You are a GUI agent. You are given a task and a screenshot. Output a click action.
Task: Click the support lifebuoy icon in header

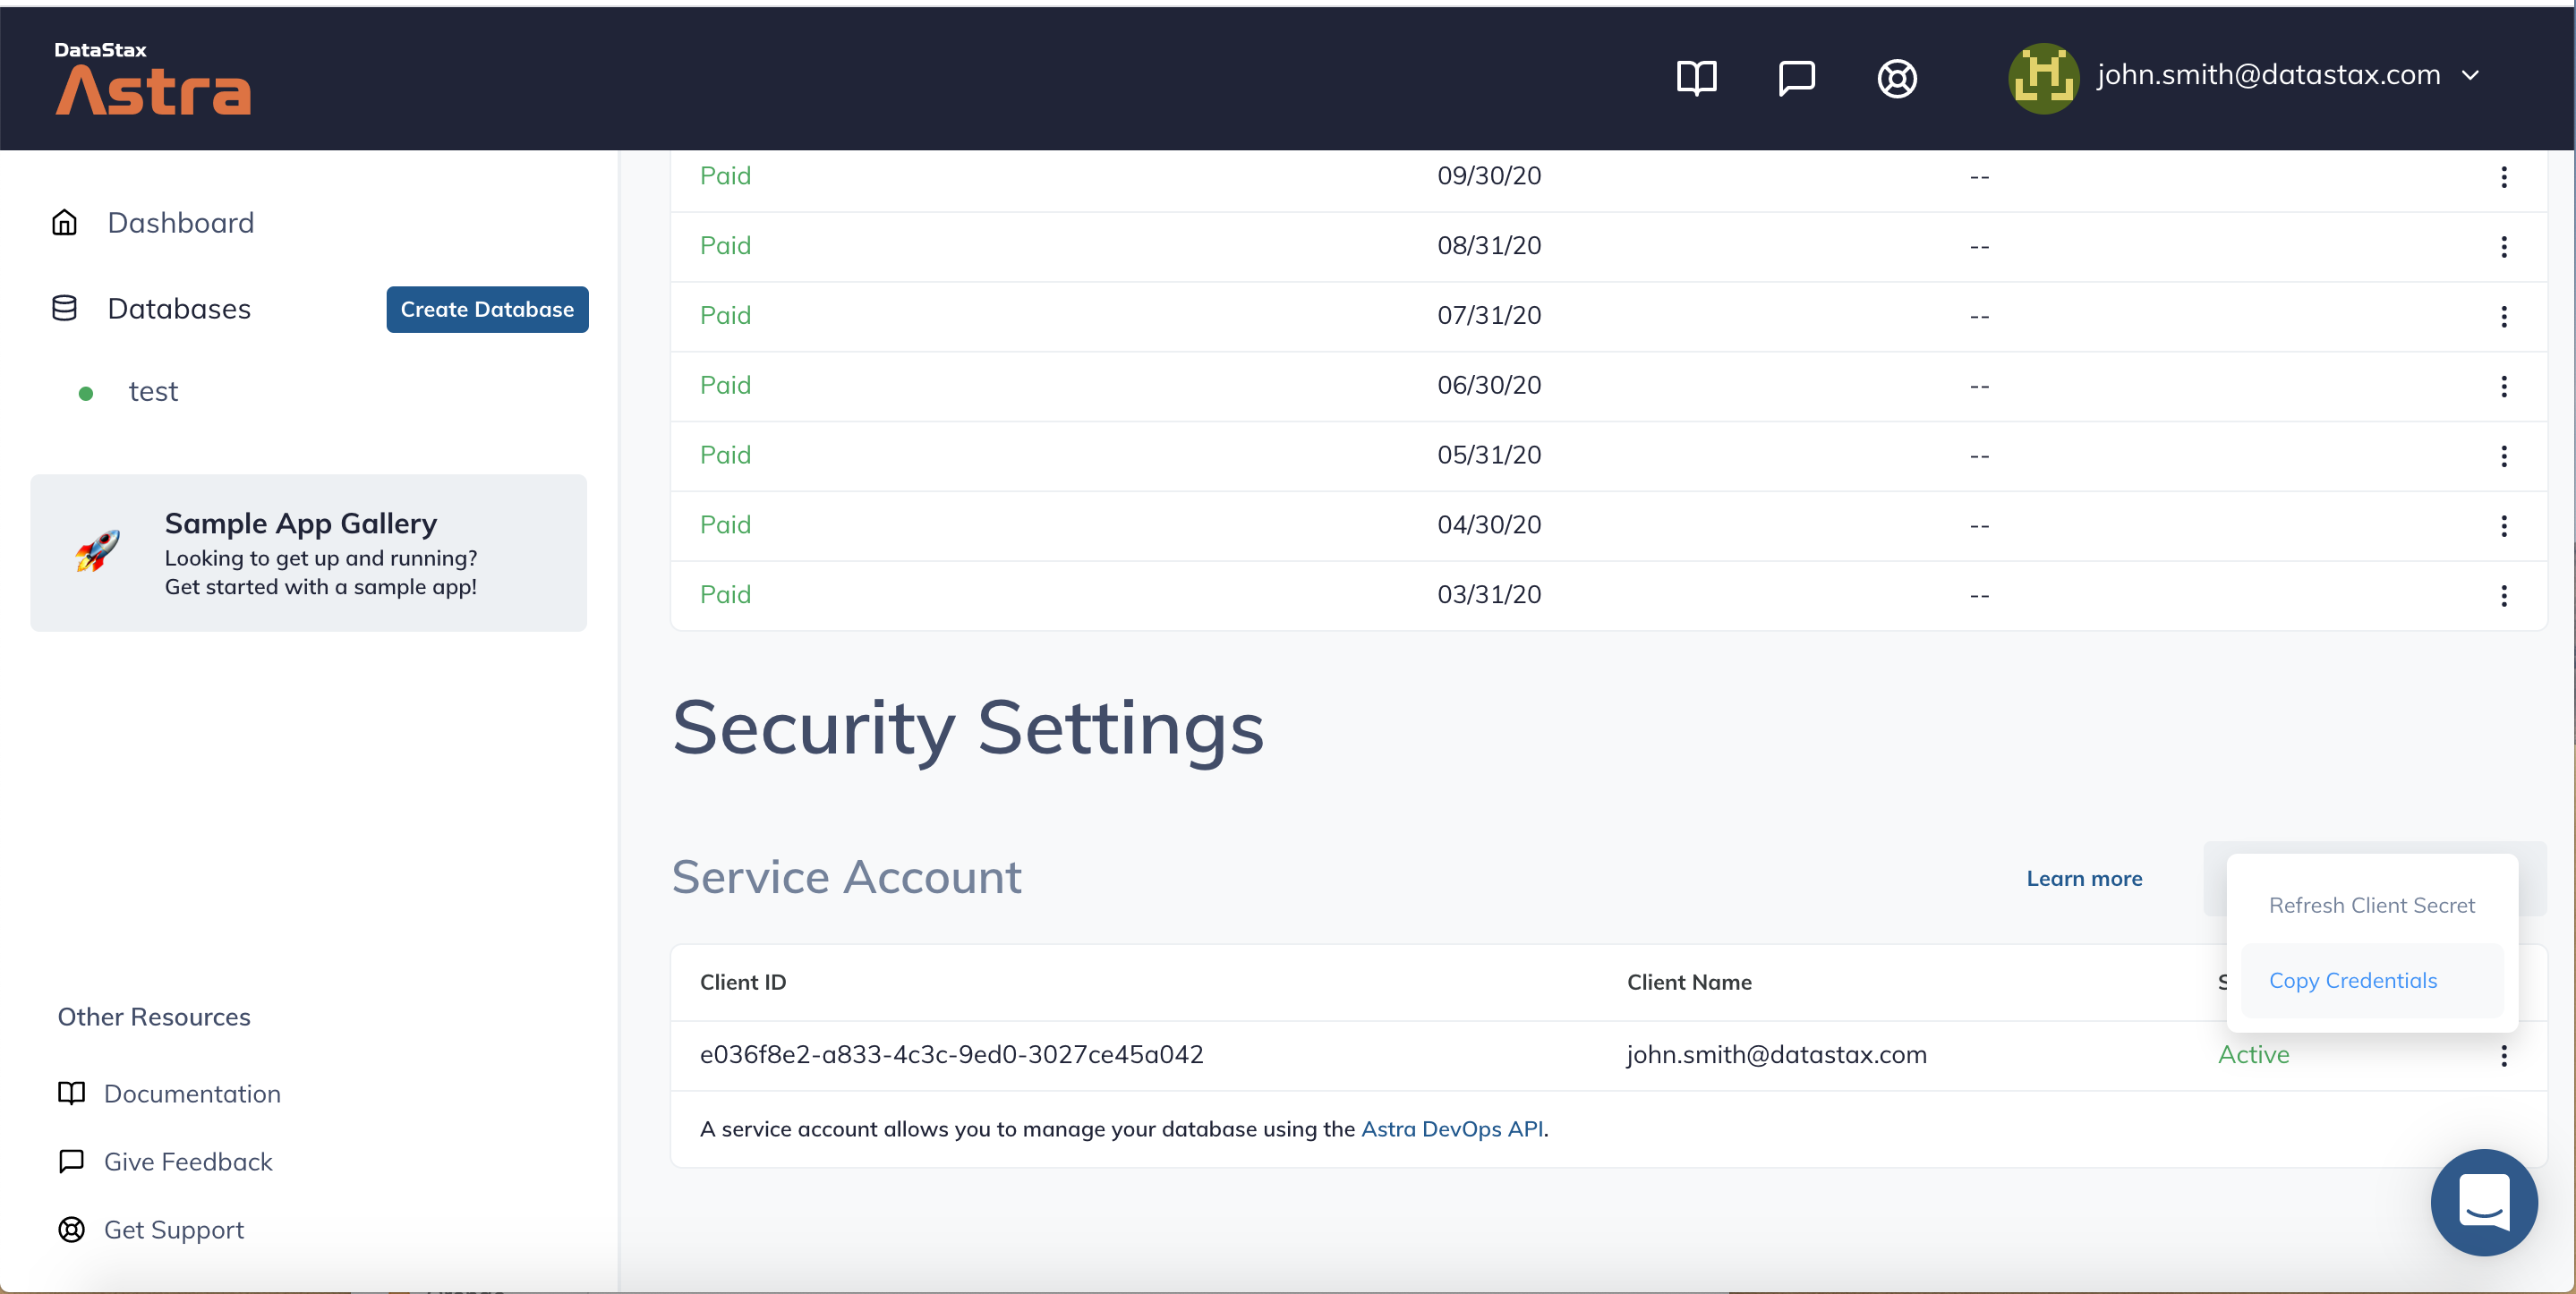click(1896, 78)
